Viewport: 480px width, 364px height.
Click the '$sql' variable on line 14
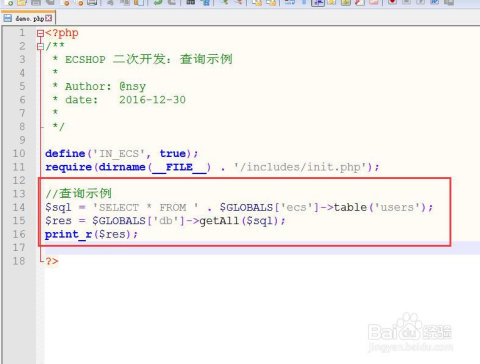click(58, 207)
